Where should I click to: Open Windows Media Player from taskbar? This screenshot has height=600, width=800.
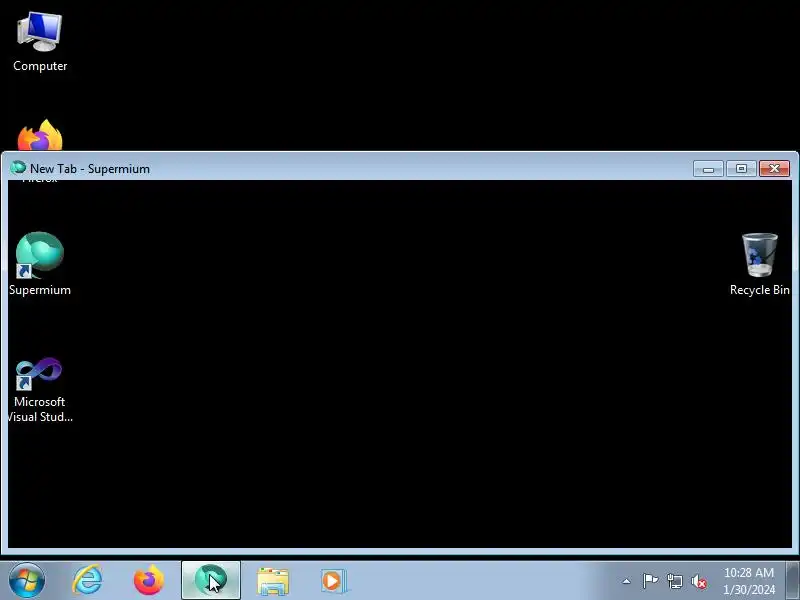[x=333, y=581]
